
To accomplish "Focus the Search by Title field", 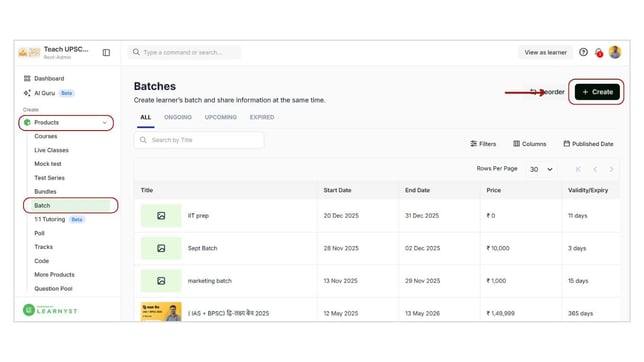I will coord(199,140).
